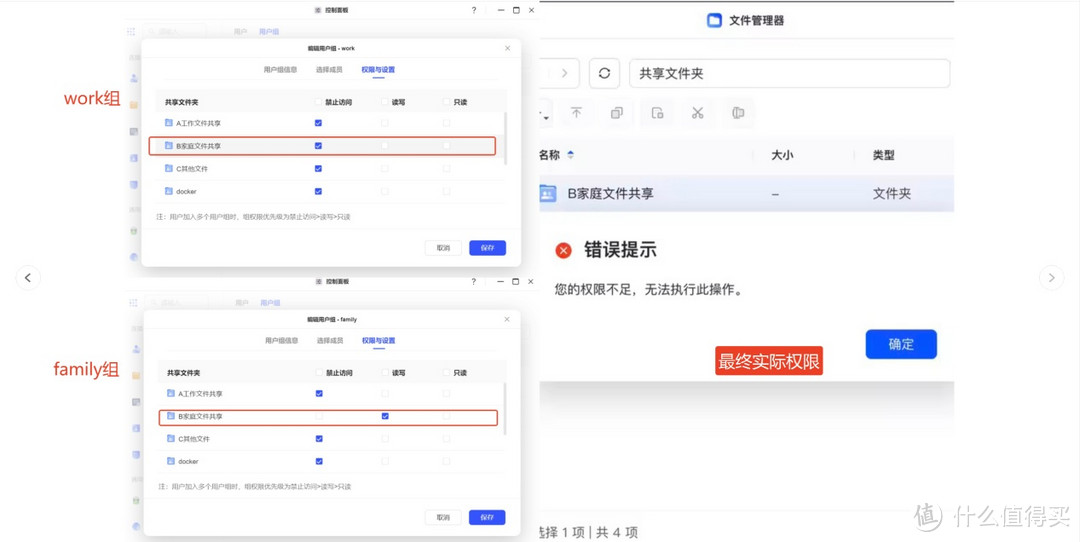
Task: Click the 共享文件夹 path field in file manager
Action: [x=789, y=73]
